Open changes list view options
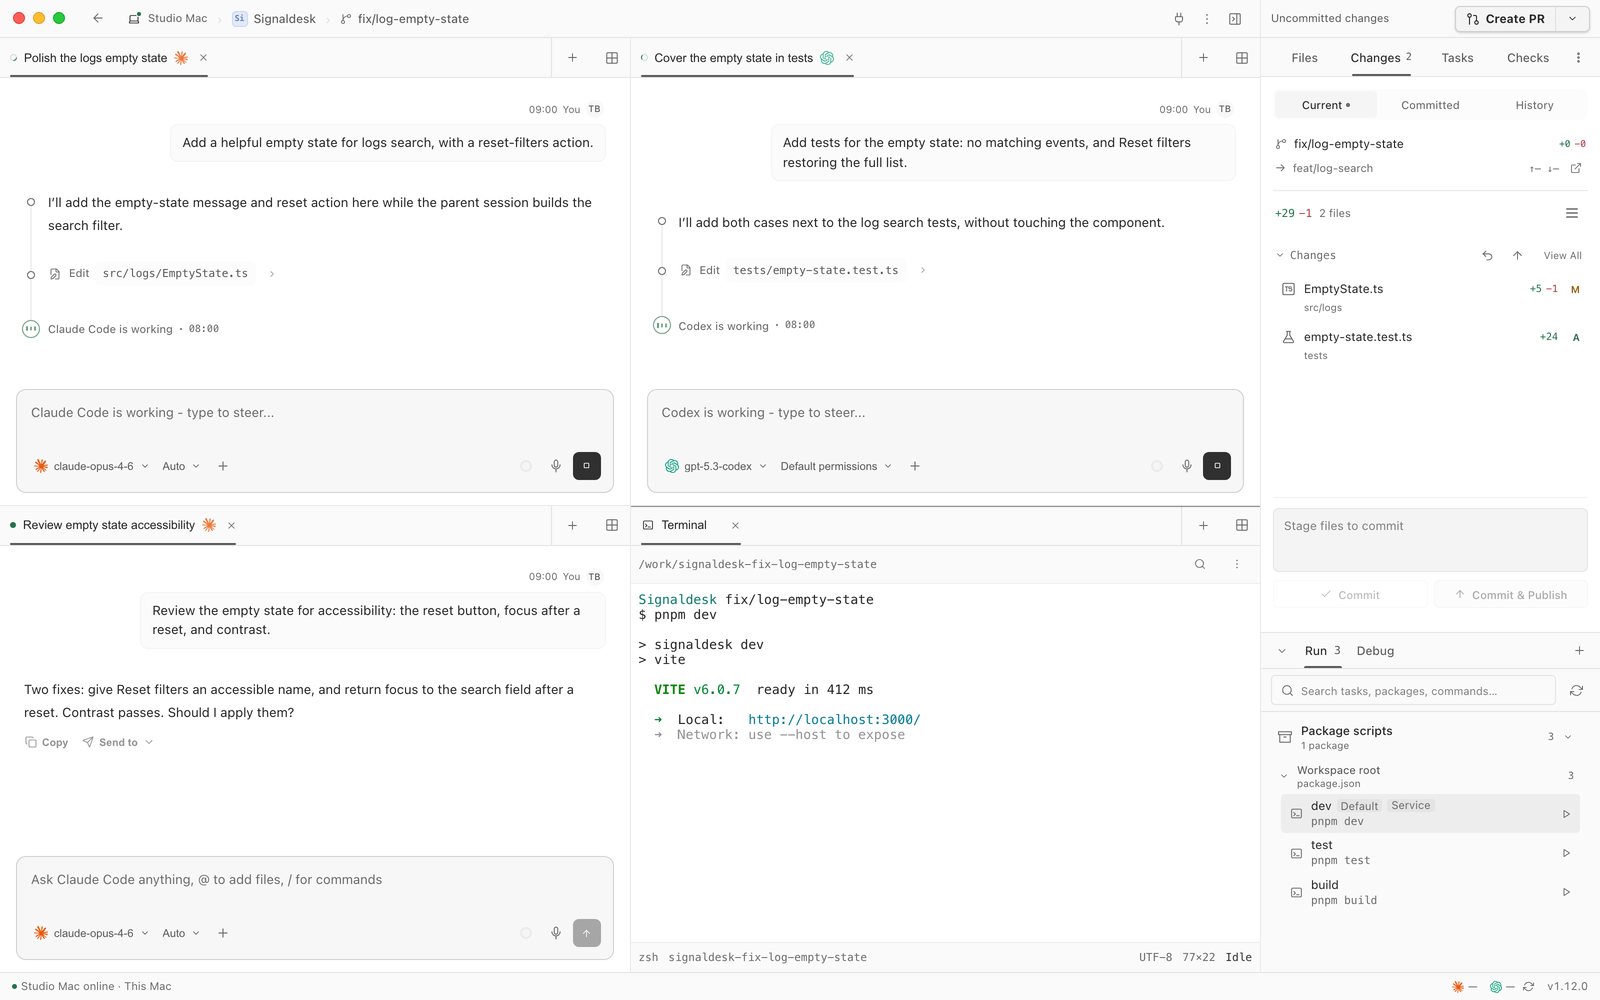 pyautogui.click(x=1572, y=213)
